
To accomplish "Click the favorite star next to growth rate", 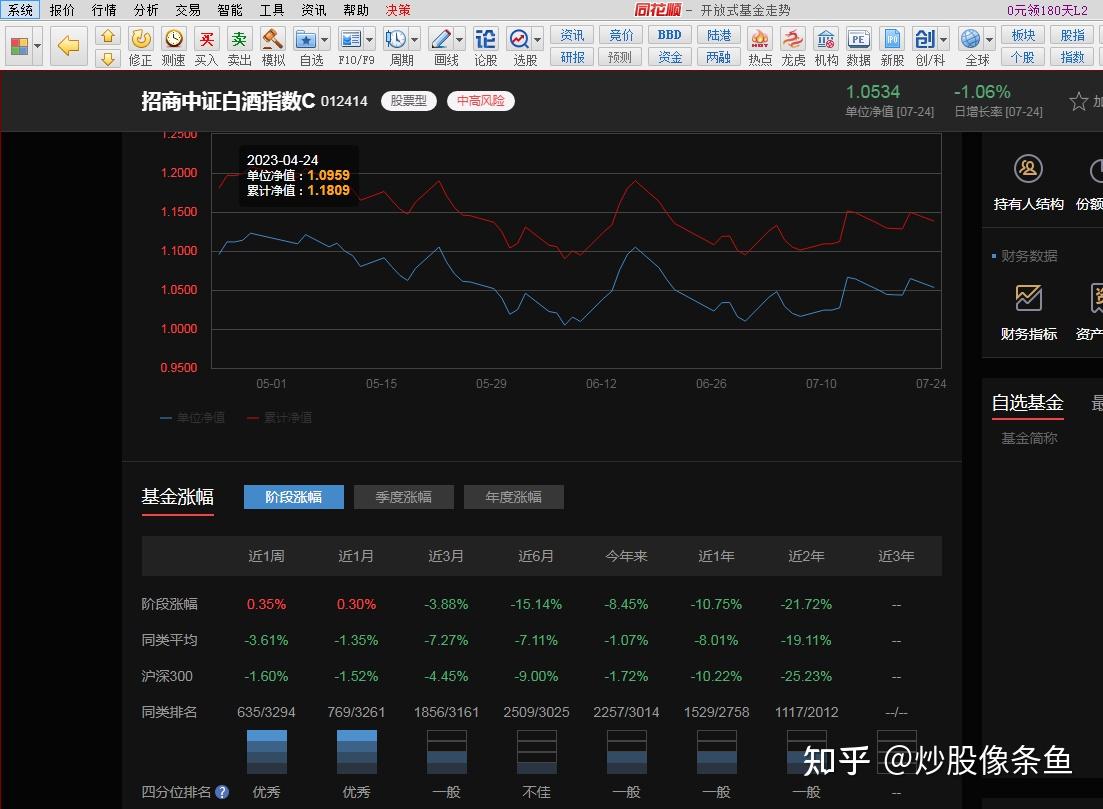I will tap(1078, 102).
